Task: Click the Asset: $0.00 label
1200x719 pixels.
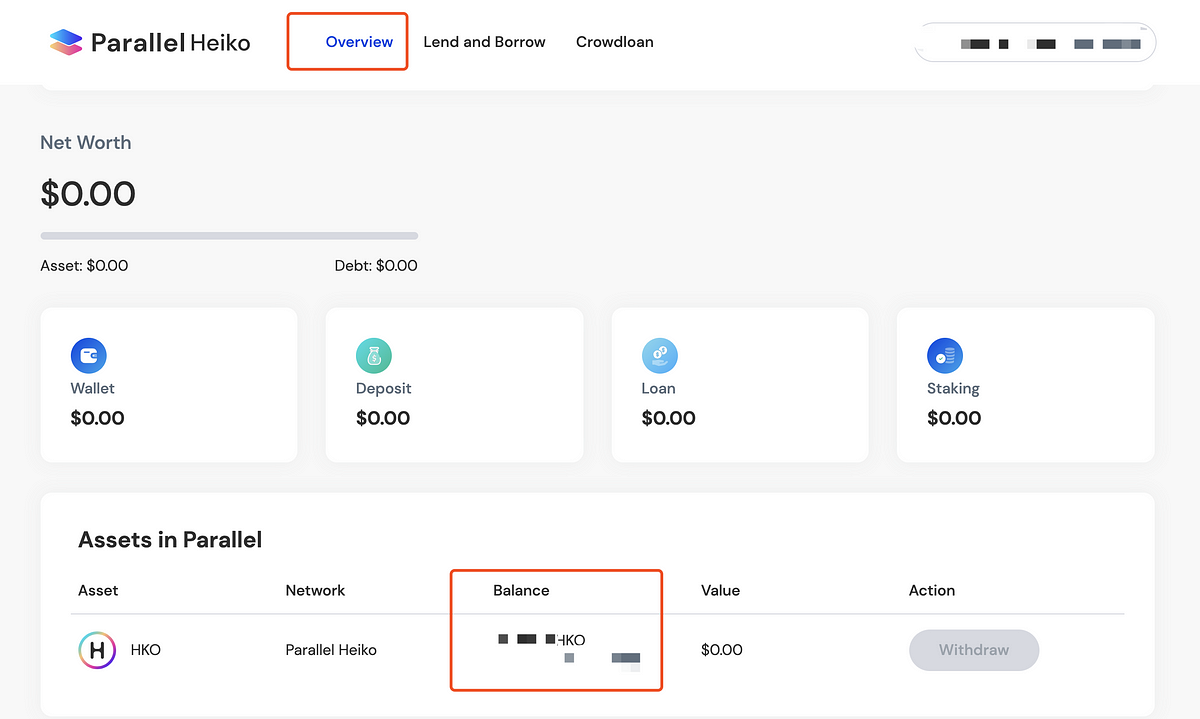Action: (x=84, y=266)
